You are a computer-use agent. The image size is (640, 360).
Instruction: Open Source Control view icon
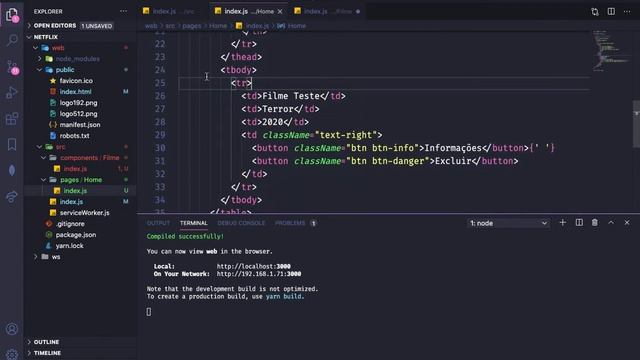(12, 67)
